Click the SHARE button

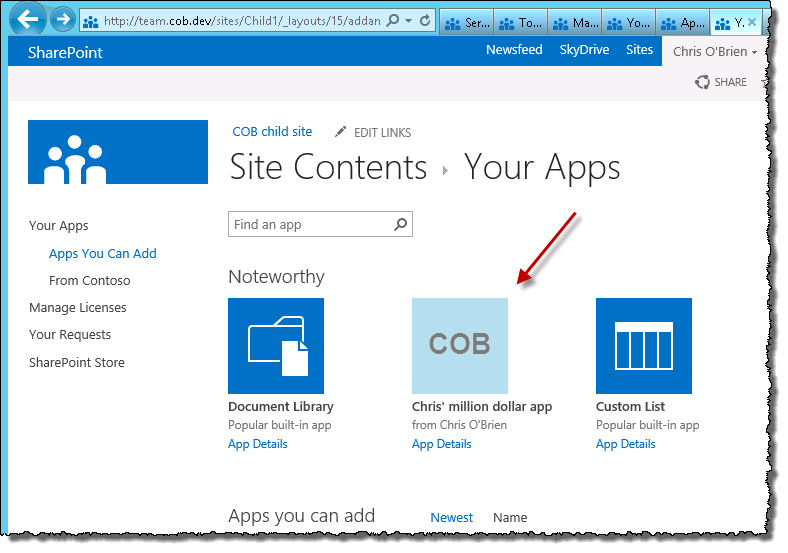tap(721, 82)
